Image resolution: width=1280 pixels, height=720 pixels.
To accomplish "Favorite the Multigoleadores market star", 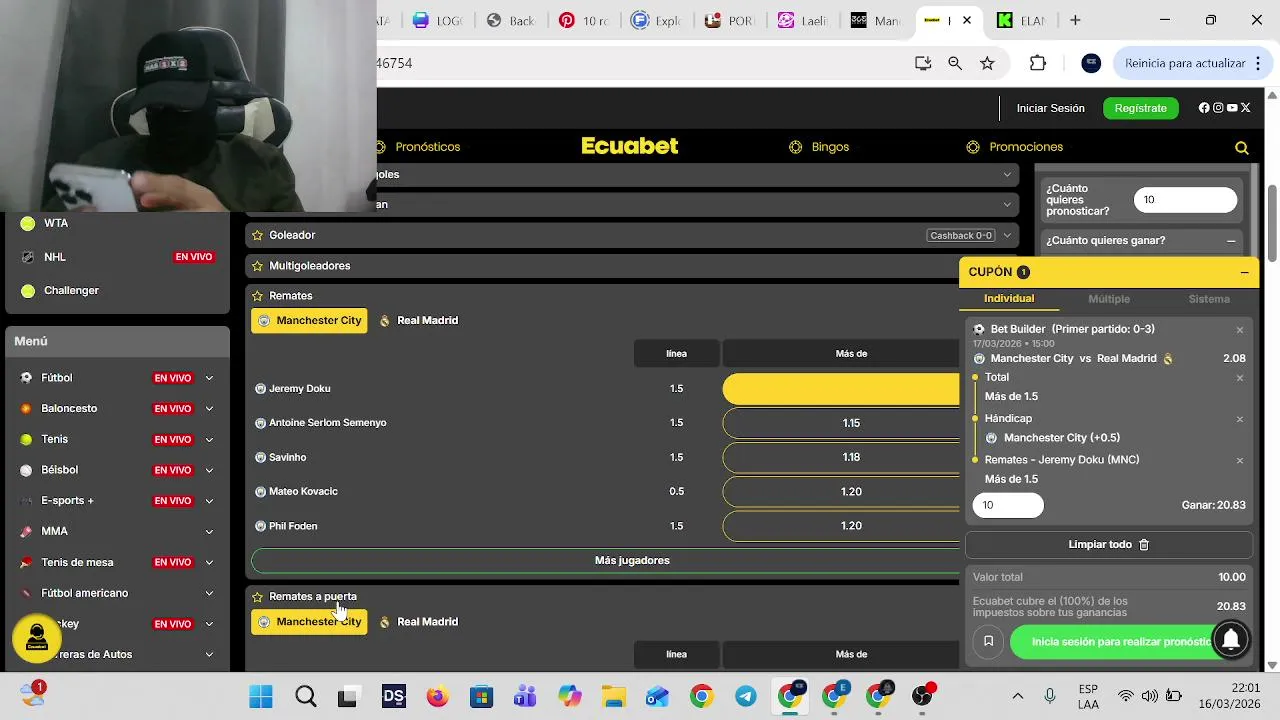I will (x=258, y=266).
